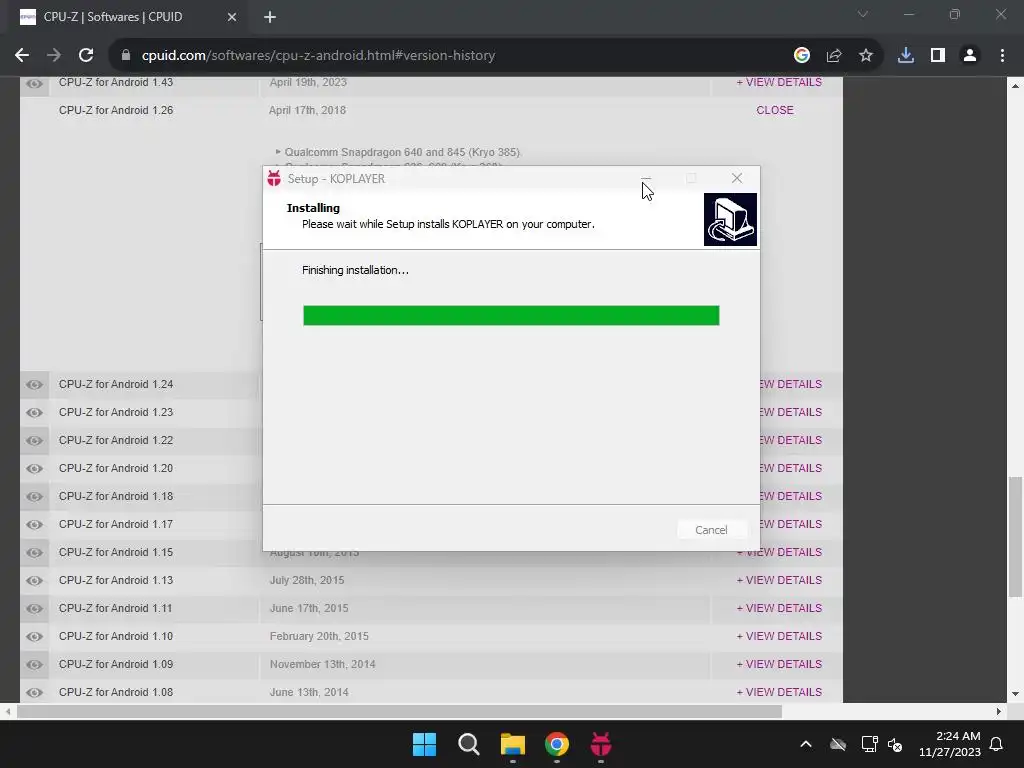Expand View Details for version 1.13
The image size is (1024, 768).
coord(779,581)
